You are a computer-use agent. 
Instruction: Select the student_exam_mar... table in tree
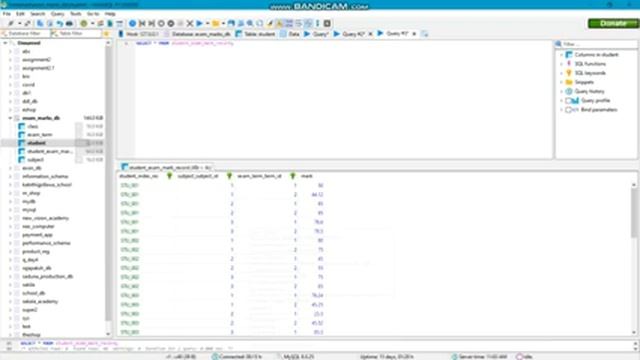click(x=50, y=151)
